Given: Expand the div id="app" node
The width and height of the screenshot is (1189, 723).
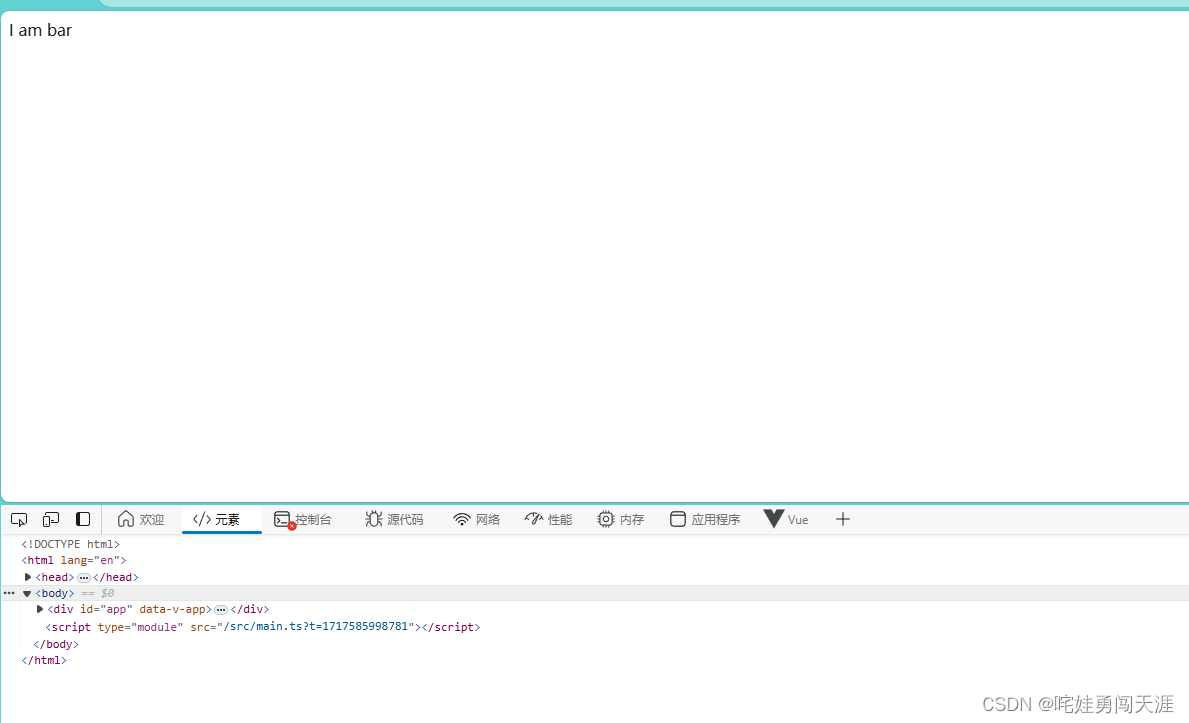Looking at the screenshot, I should [x=39, y=609].
